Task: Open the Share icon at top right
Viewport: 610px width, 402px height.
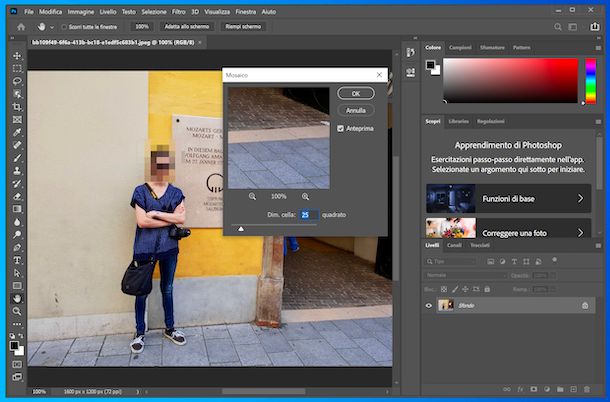Action: point(595,26)
